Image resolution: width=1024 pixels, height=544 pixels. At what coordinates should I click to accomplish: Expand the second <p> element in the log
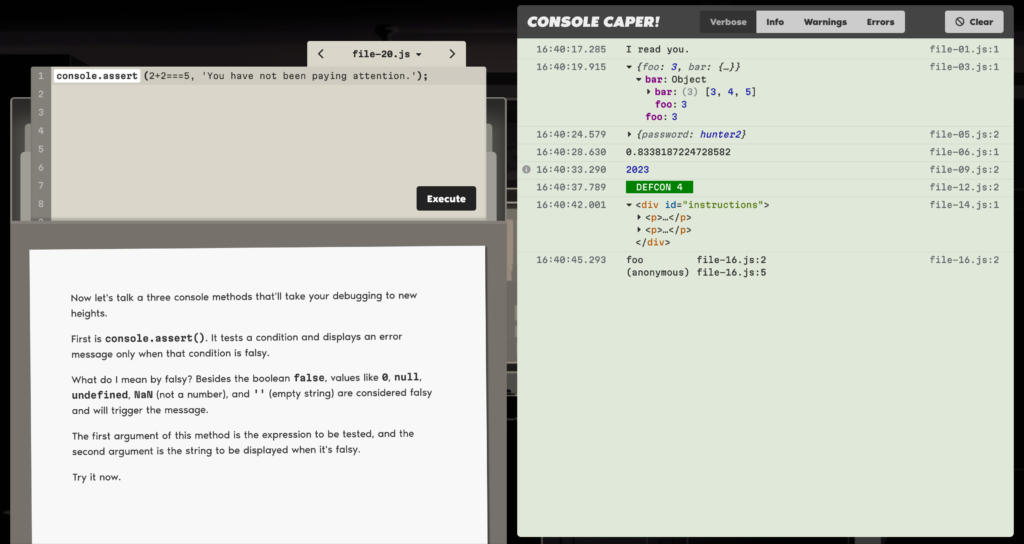tap(639, 230)
